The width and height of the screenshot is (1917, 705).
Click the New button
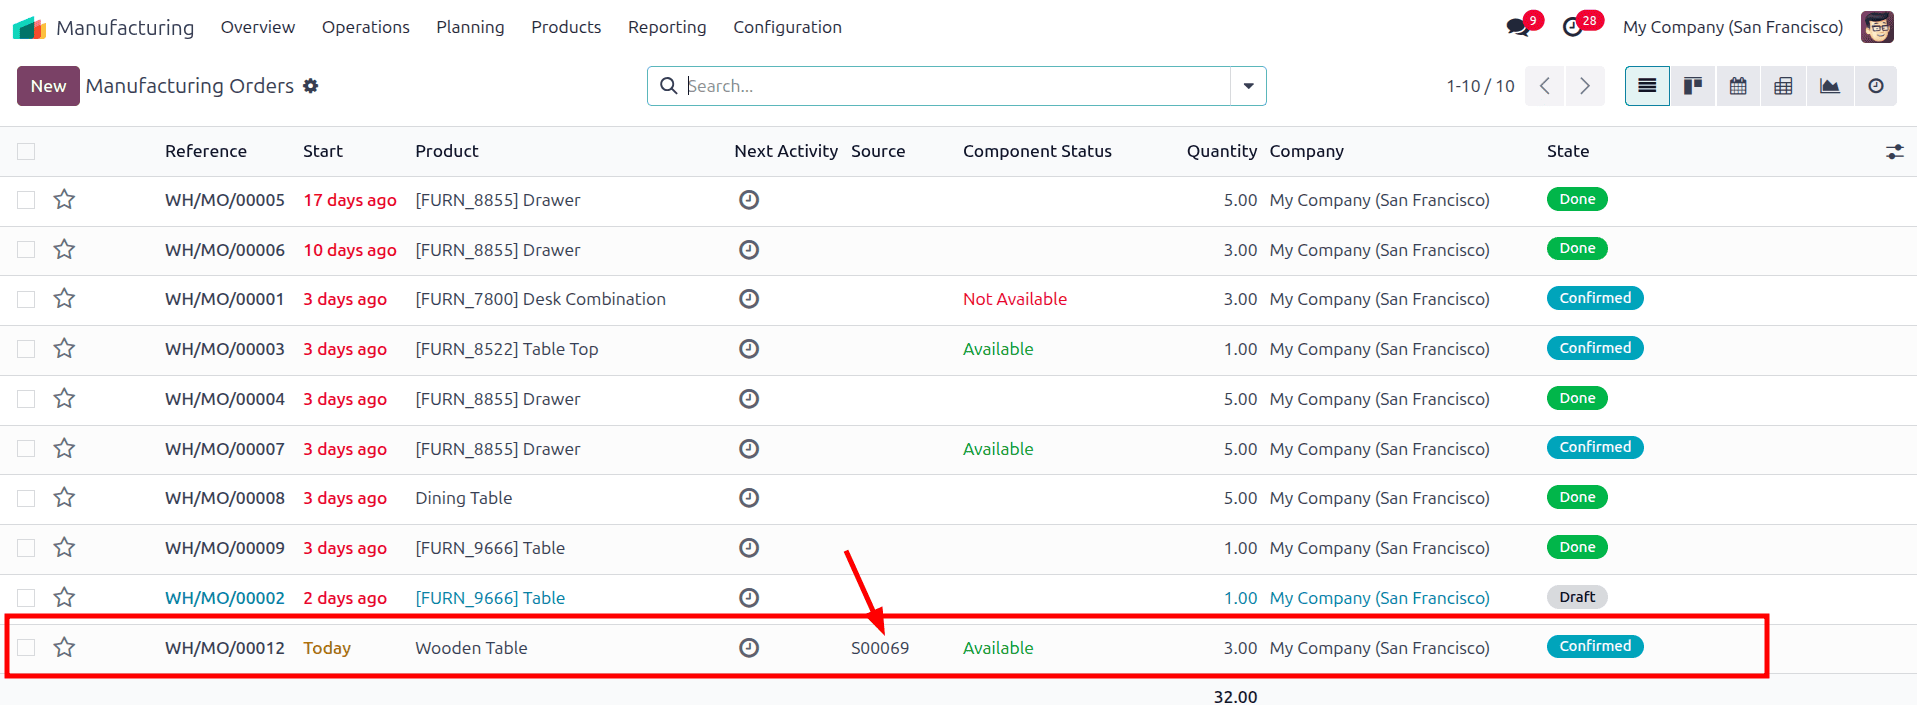tap(48, 86)
